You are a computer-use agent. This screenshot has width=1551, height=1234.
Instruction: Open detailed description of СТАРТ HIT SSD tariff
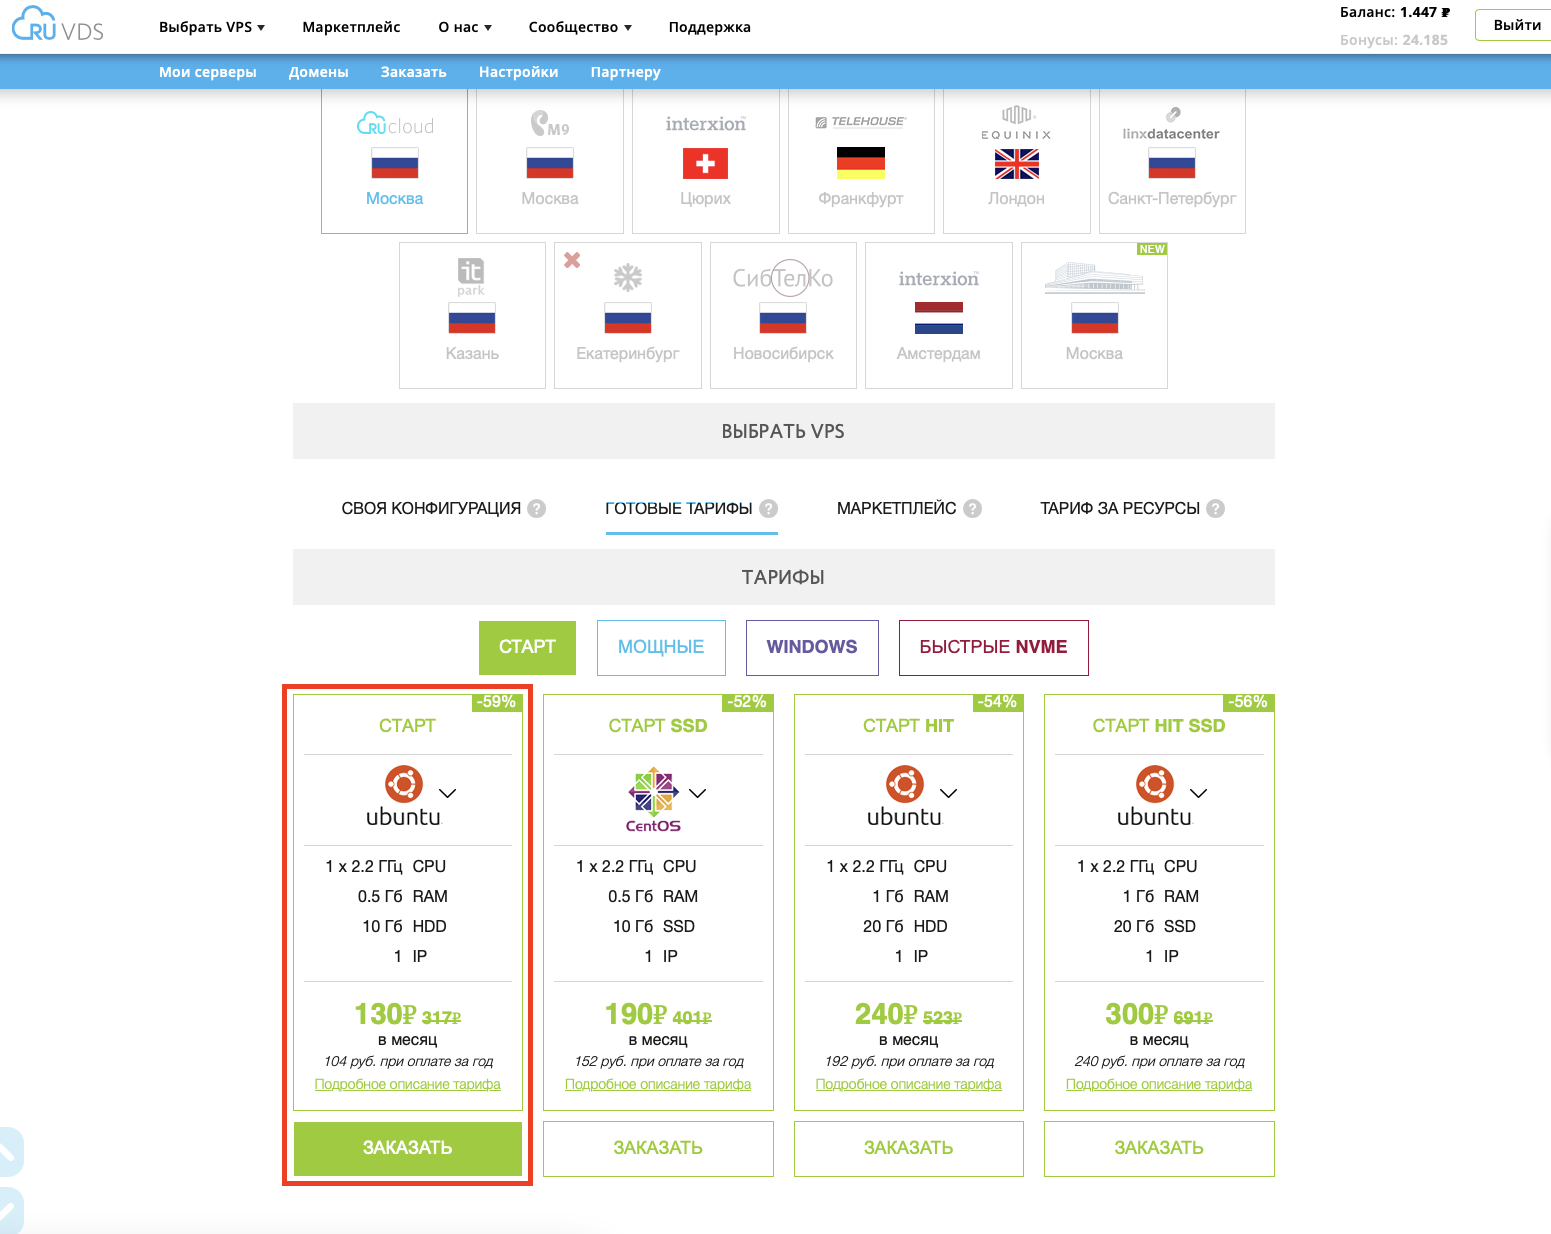tap(1159, 1084)
